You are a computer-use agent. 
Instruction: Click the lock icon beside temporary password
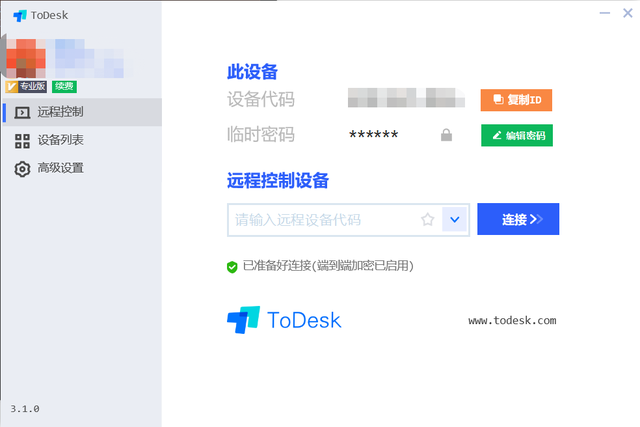pyautogui.click(x=447, y=135)
